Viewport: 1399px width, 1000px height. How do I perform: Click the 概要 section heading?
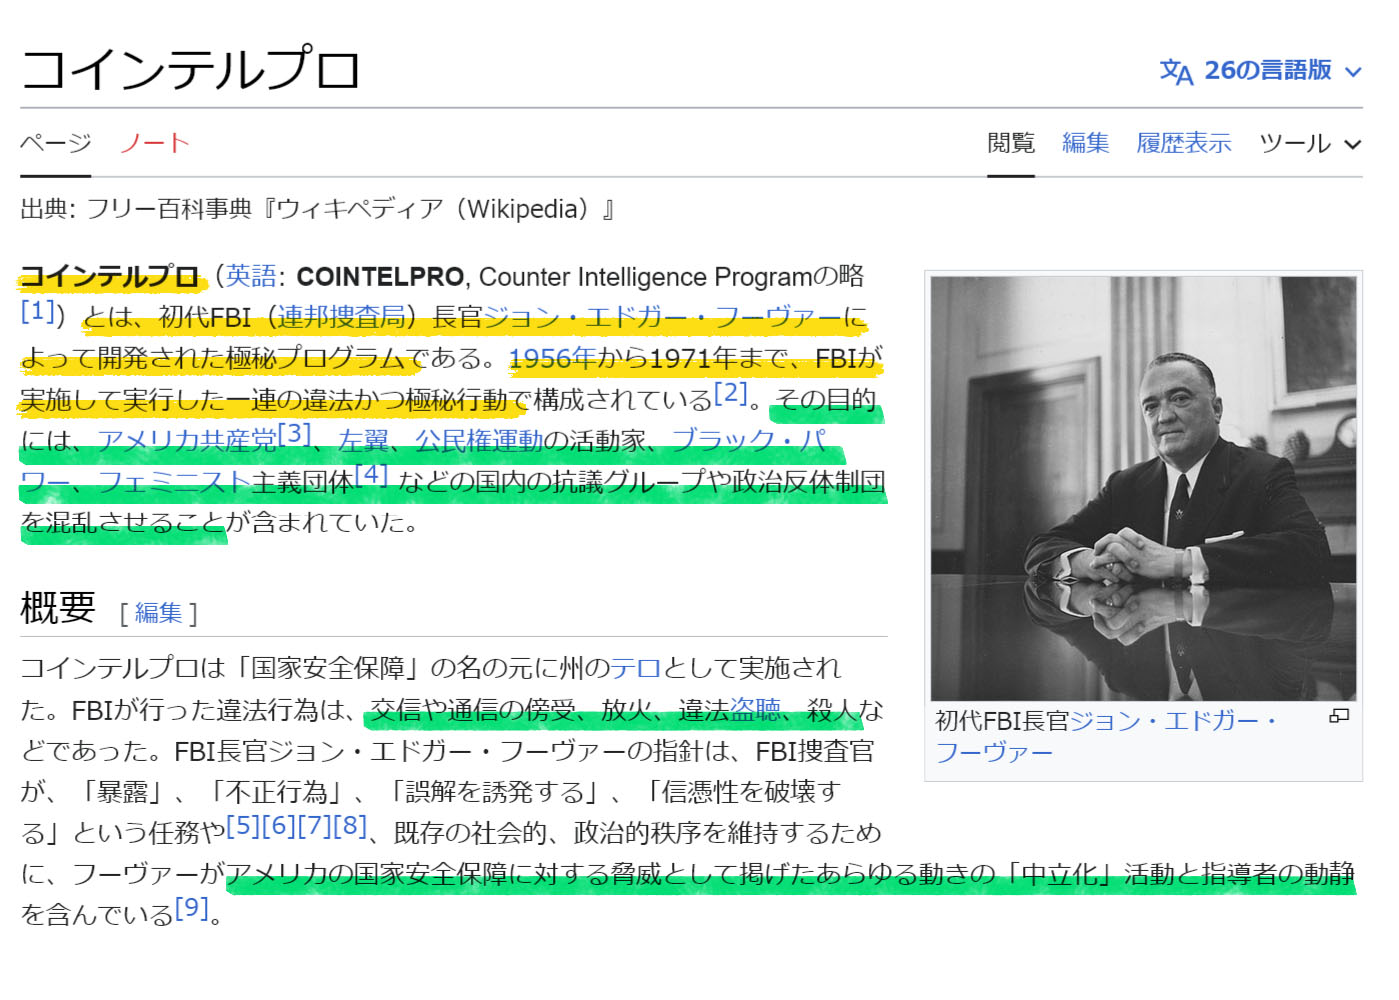click(58, 607)
